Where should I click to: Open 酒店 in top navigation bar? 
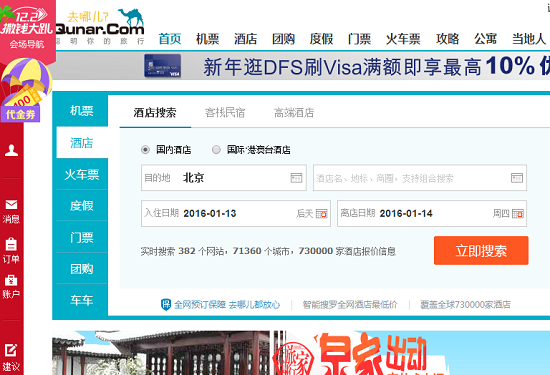pyautogui.click(x=246, y=39)
